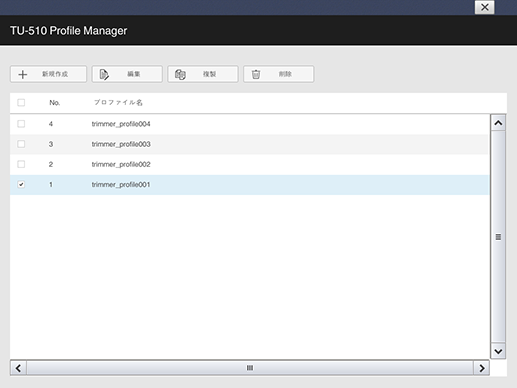Click the horizontal scrollbar thumb grip
The image size is (517, 388).
point(250,368)
